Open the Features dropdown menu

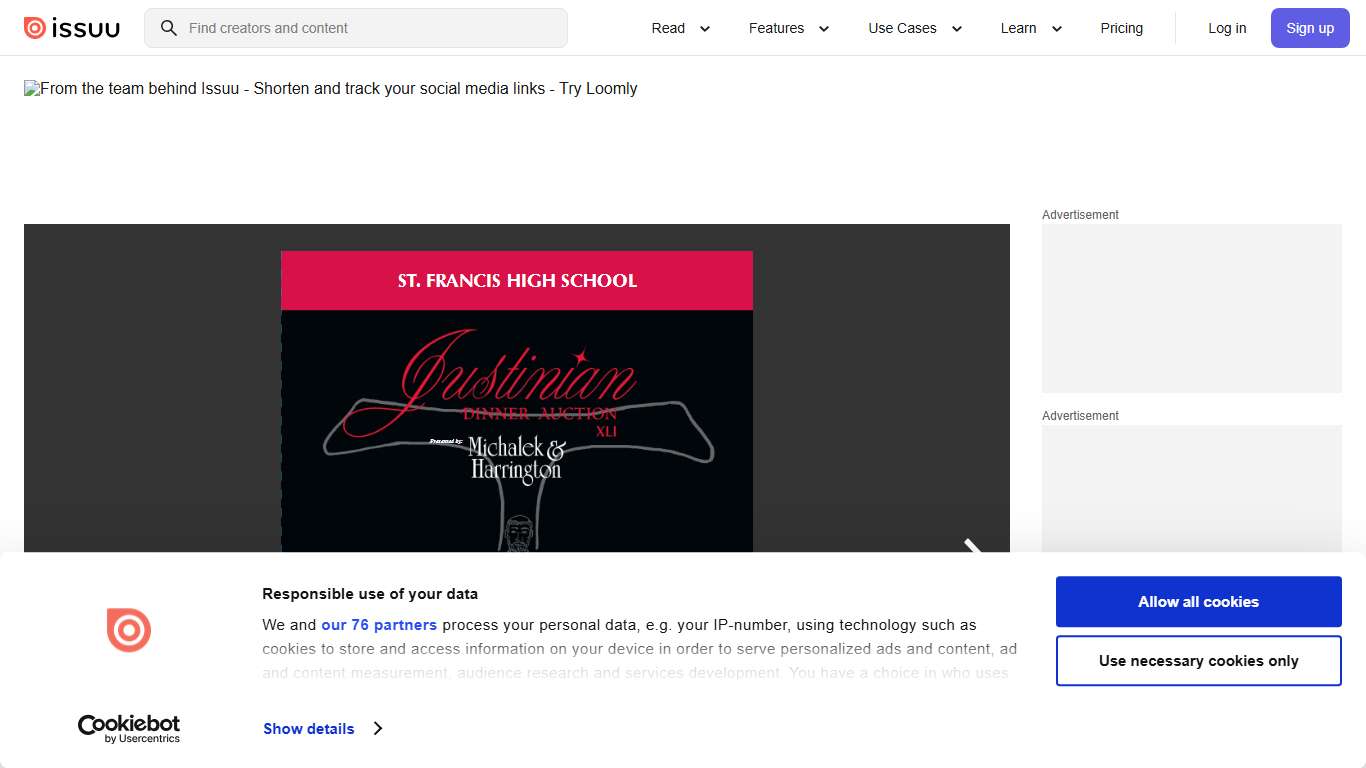[x=789, y=28]
